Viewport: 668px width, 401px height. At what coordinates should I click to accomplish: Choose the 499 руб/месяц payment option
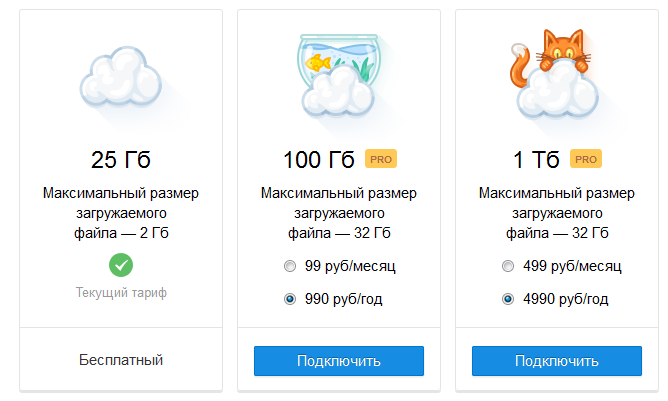pos(509,267)
